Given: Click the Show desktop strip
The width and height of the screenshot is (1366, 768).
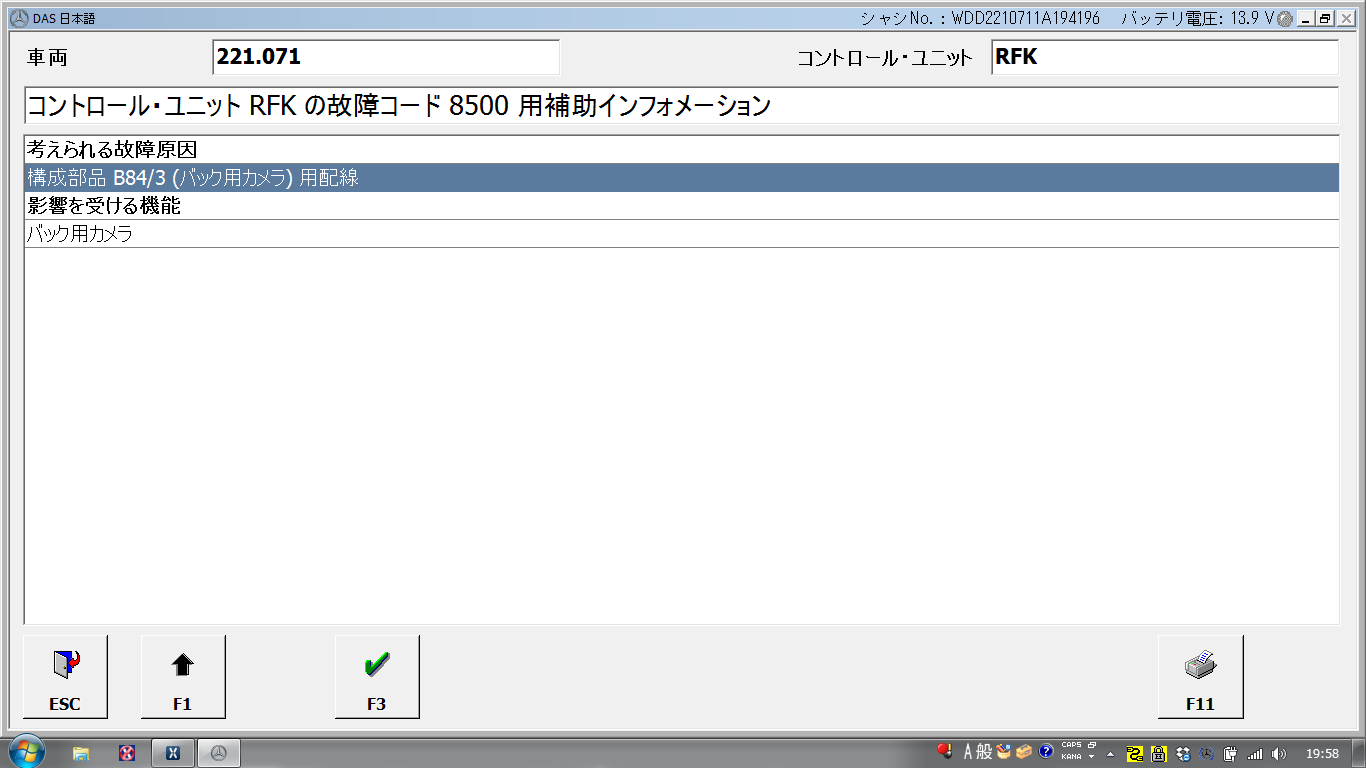Looking at the screenshot, I should coord(1359,753).
